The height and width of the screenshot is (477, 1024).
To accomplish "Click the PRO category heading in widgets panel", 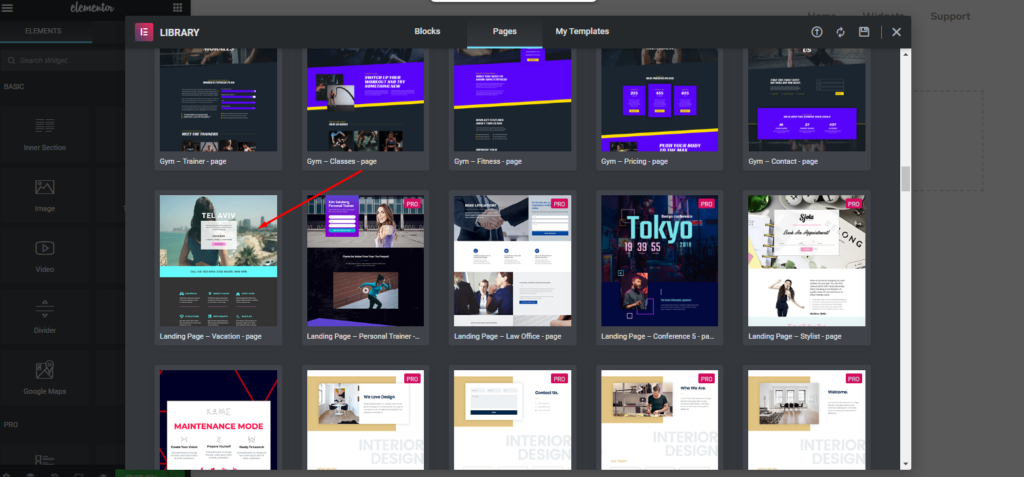I will [10, 425].
